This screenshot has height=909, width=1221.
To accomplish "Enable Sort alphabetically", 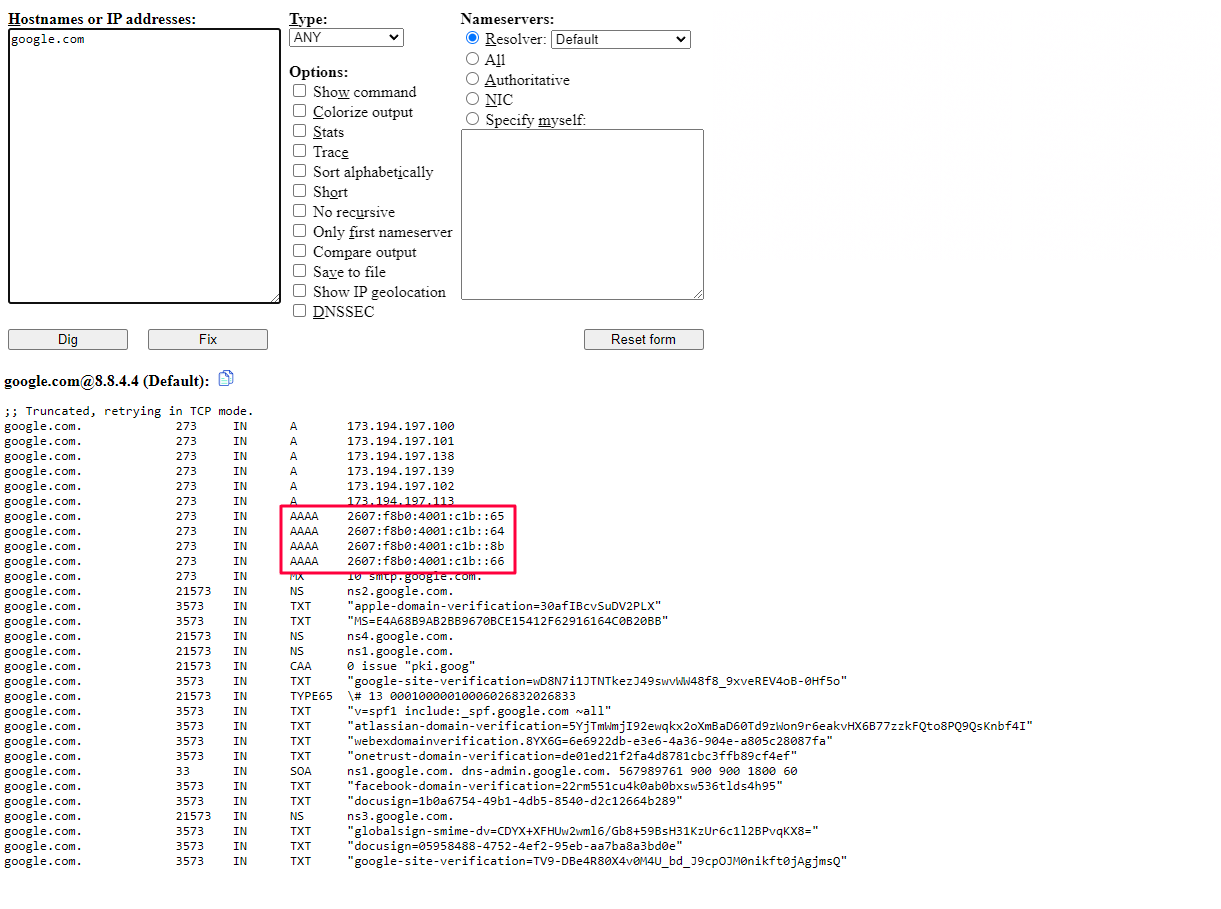I will [x=299, y=171].
